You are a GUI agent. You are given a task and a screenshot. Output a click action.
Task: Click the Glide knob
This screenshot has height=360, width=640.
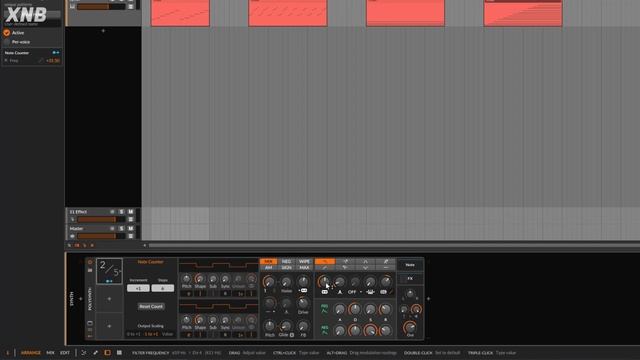(x=286, y=326)
